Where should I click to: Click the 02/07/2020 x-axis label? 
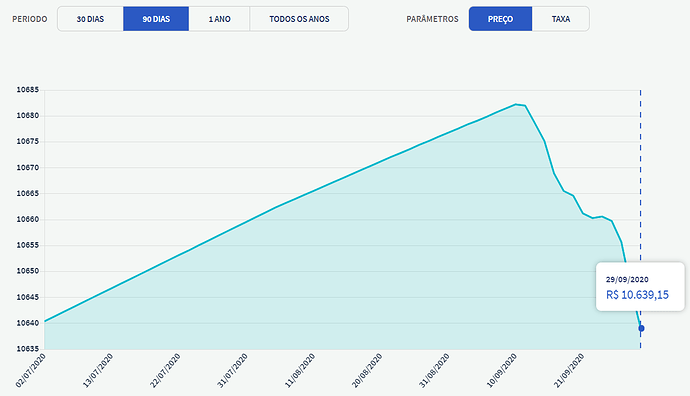(31, 370)
